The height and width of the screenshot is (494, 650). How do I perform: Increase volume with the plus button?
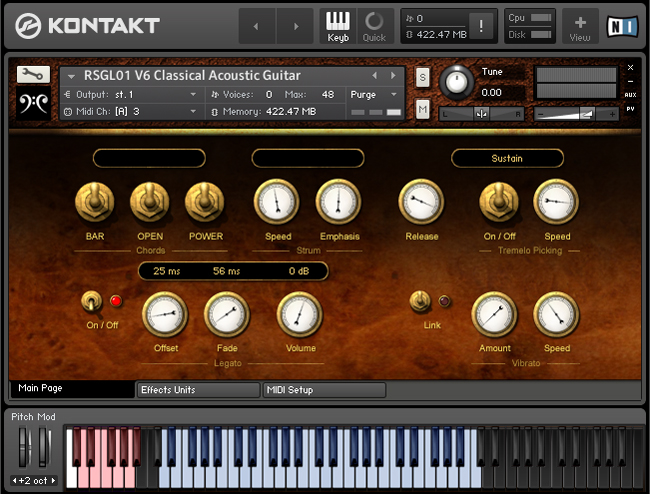click(x=612, y=114)
